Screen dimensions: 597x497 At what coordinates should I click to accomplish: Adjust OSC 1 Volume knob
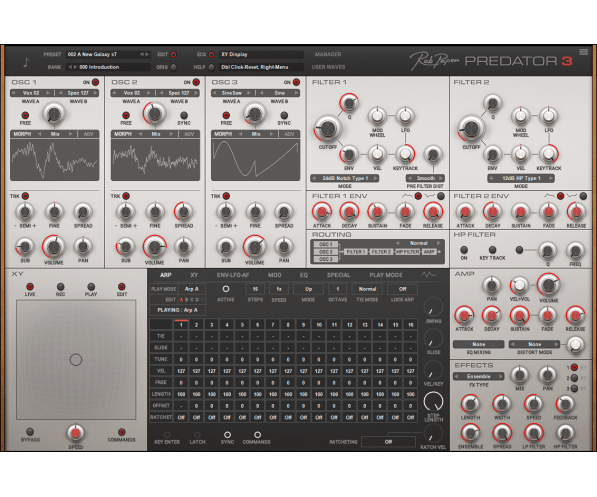click(54, 246)
